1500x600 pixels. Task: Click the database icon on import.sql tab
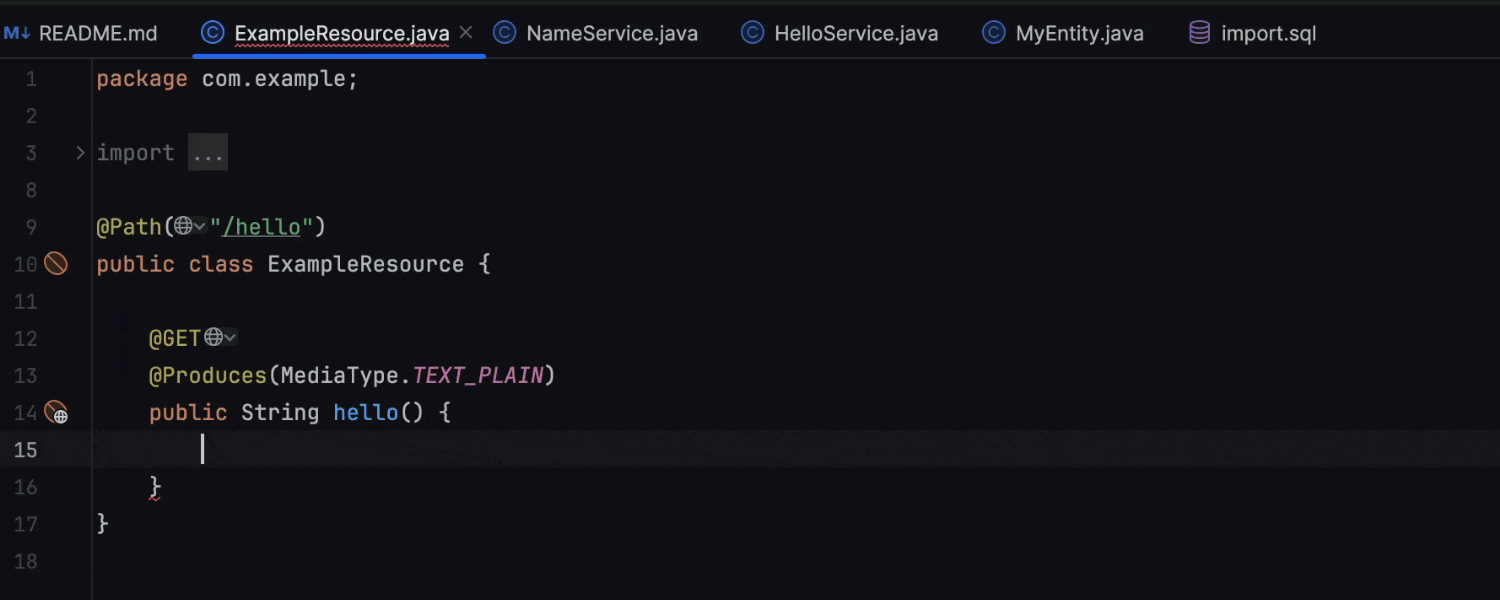click(1199, 33)
